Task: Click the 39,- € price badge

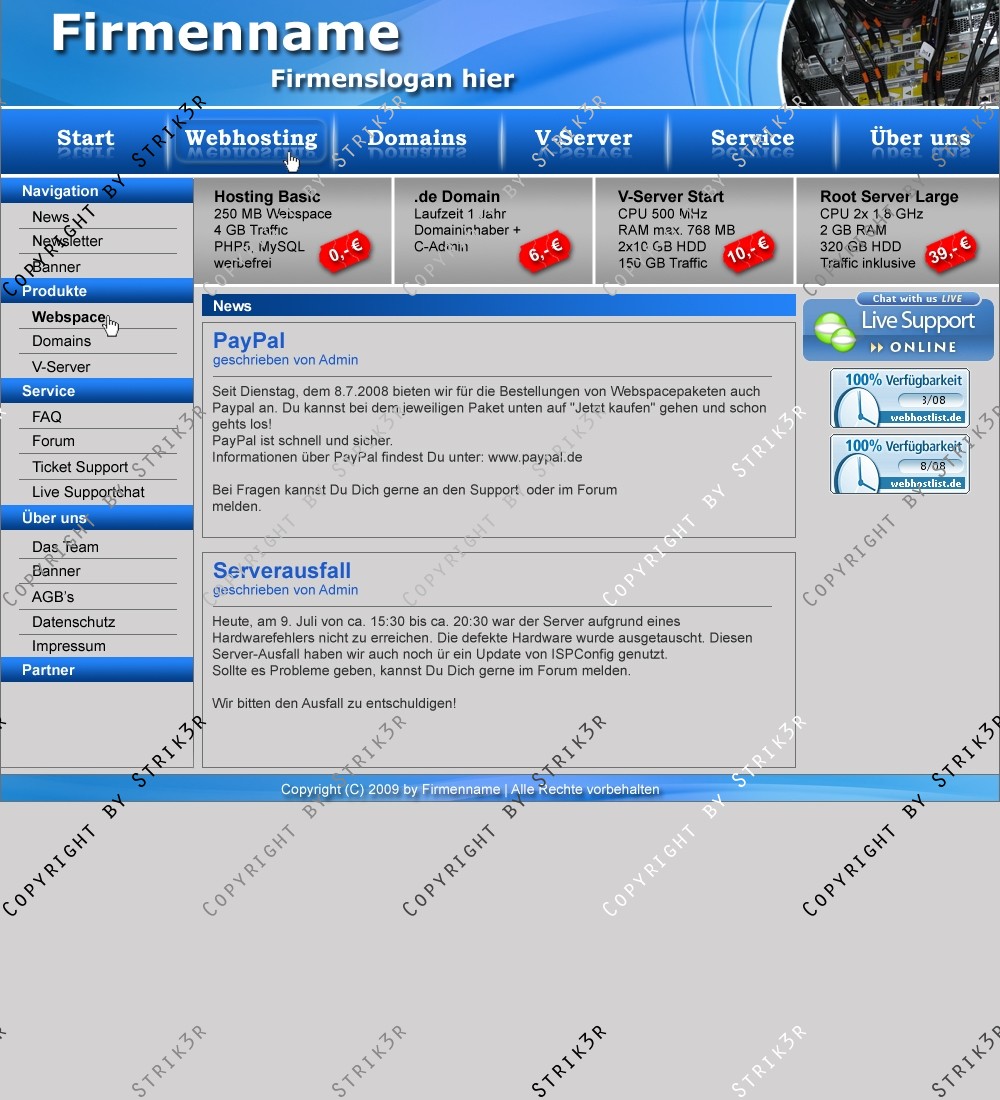Action: click(951, 250)
